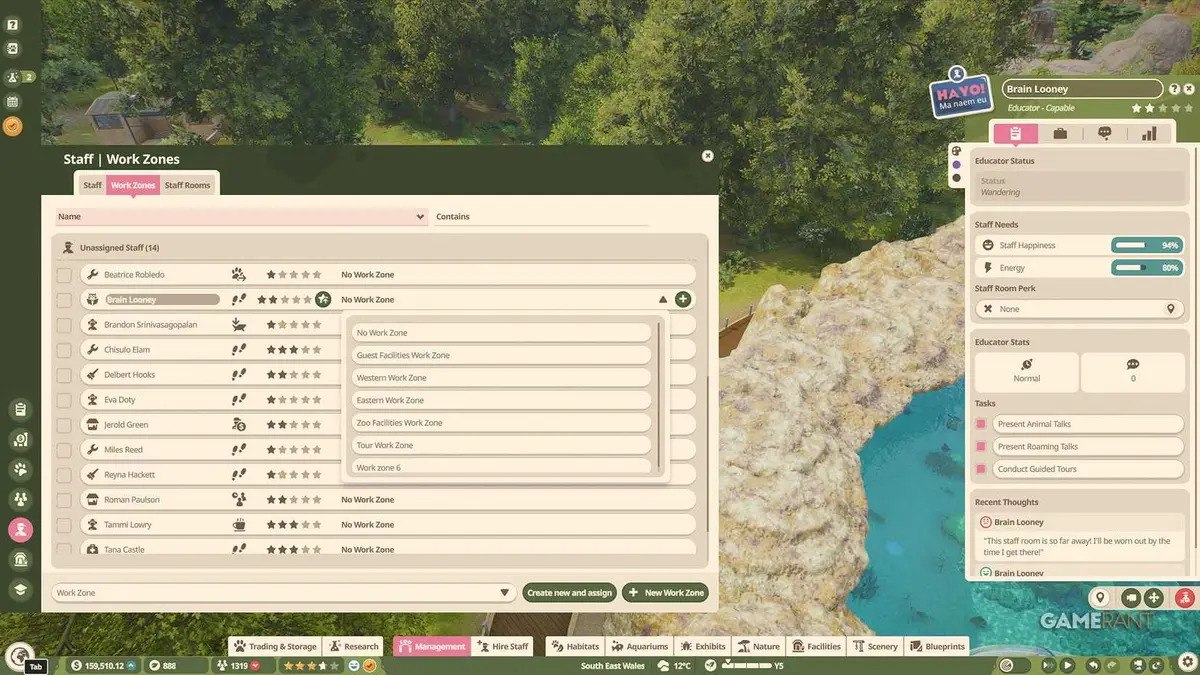Open the staff overview icon in left sidebar
Screen dimensions: 1200x675
(x=20, y=529)
